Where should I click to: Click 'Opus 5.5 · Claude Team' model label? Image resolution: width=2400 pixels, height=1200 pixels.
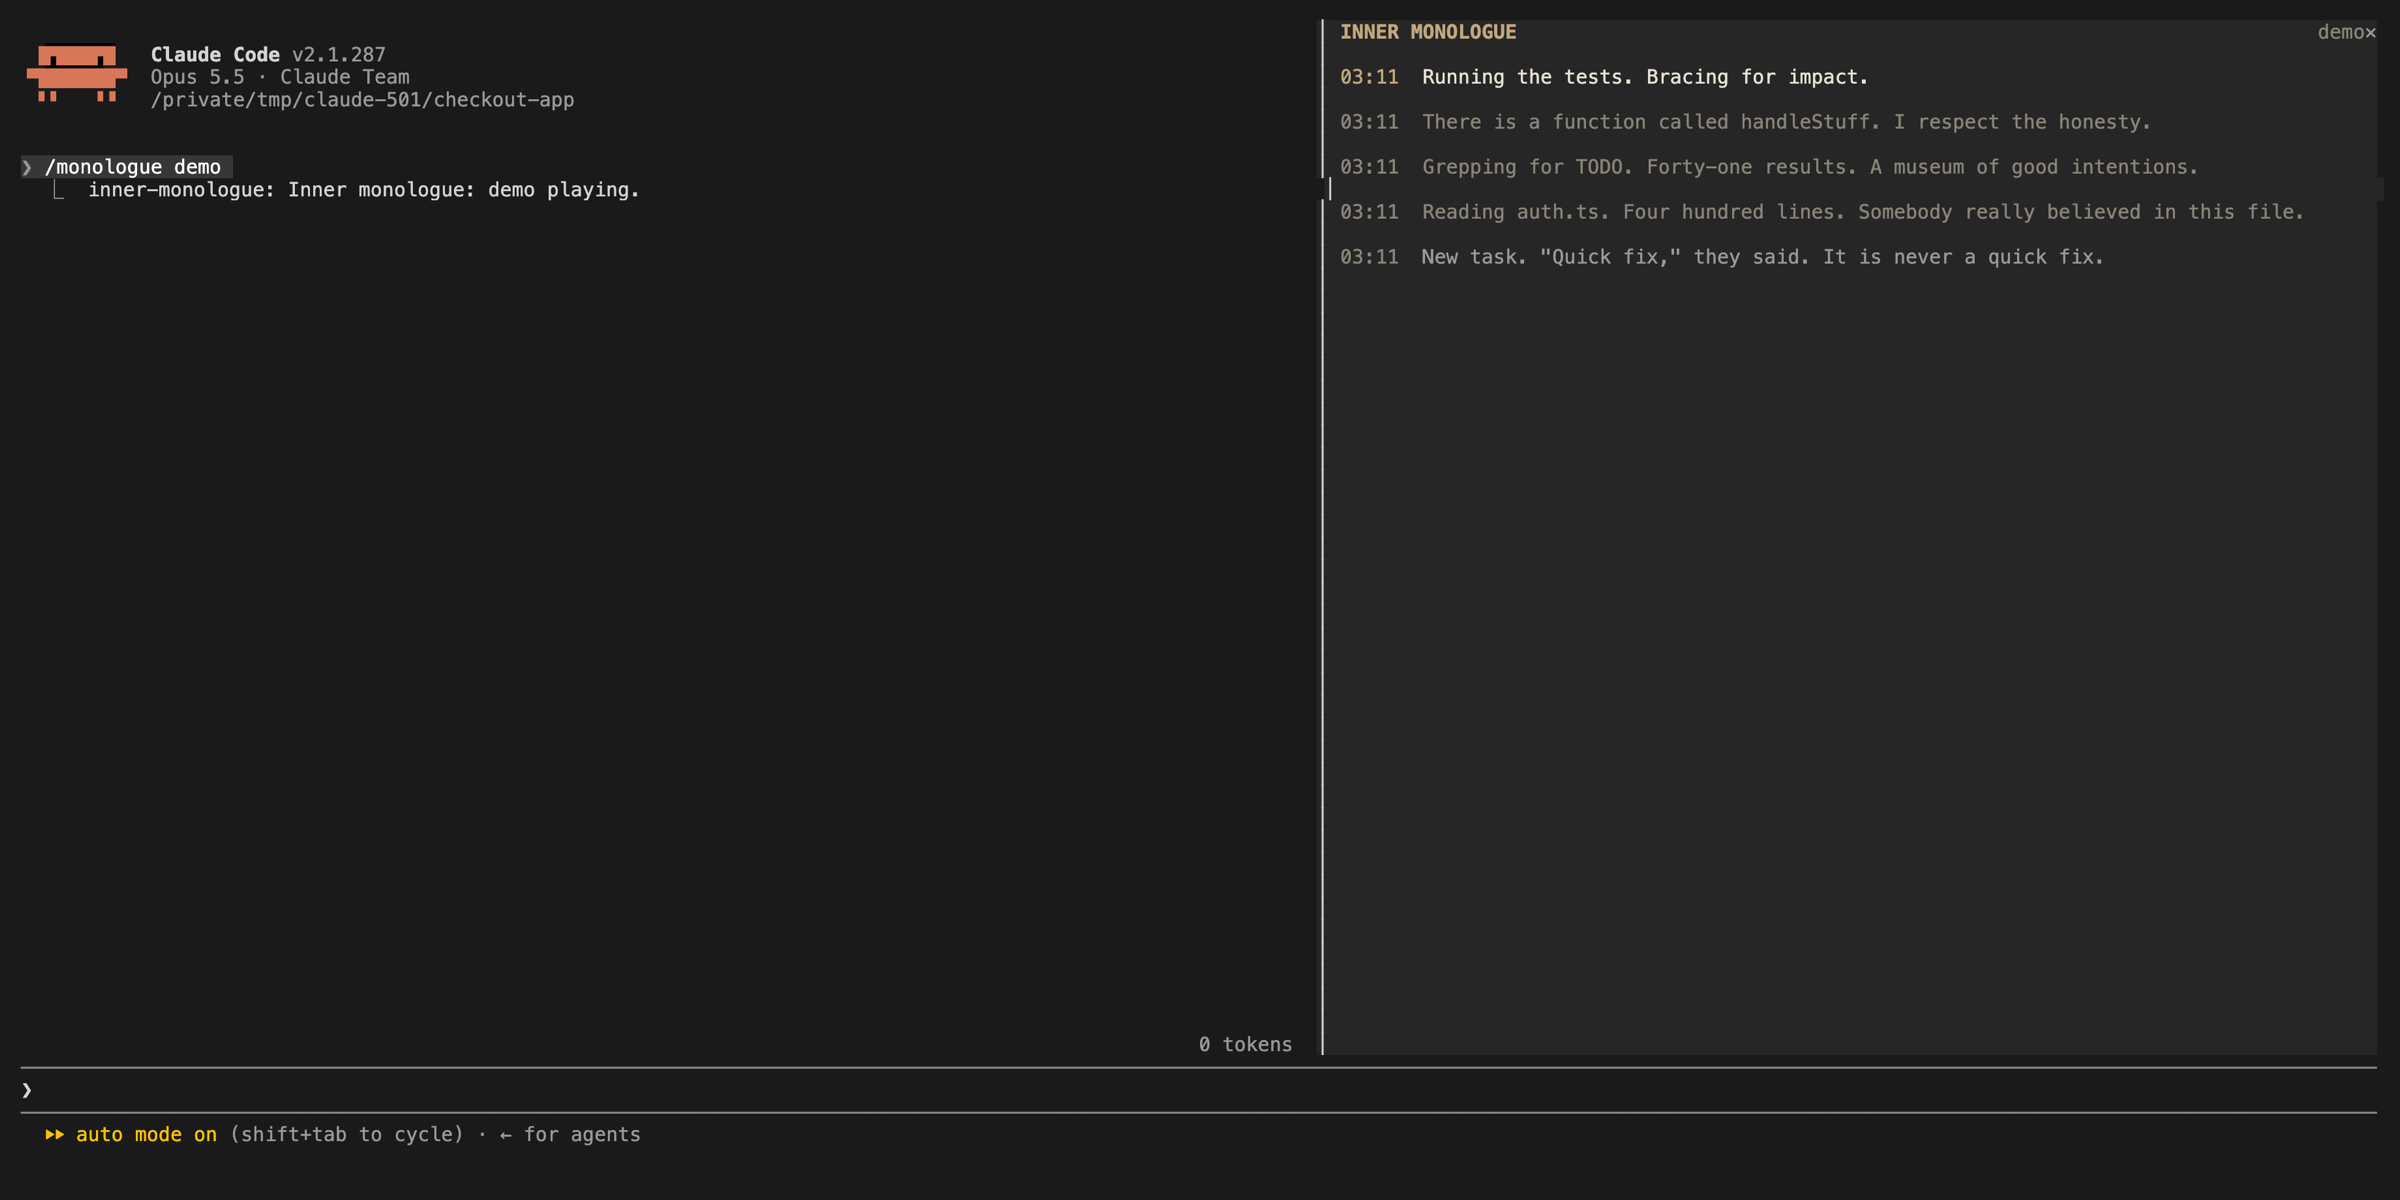pos(280,77)
